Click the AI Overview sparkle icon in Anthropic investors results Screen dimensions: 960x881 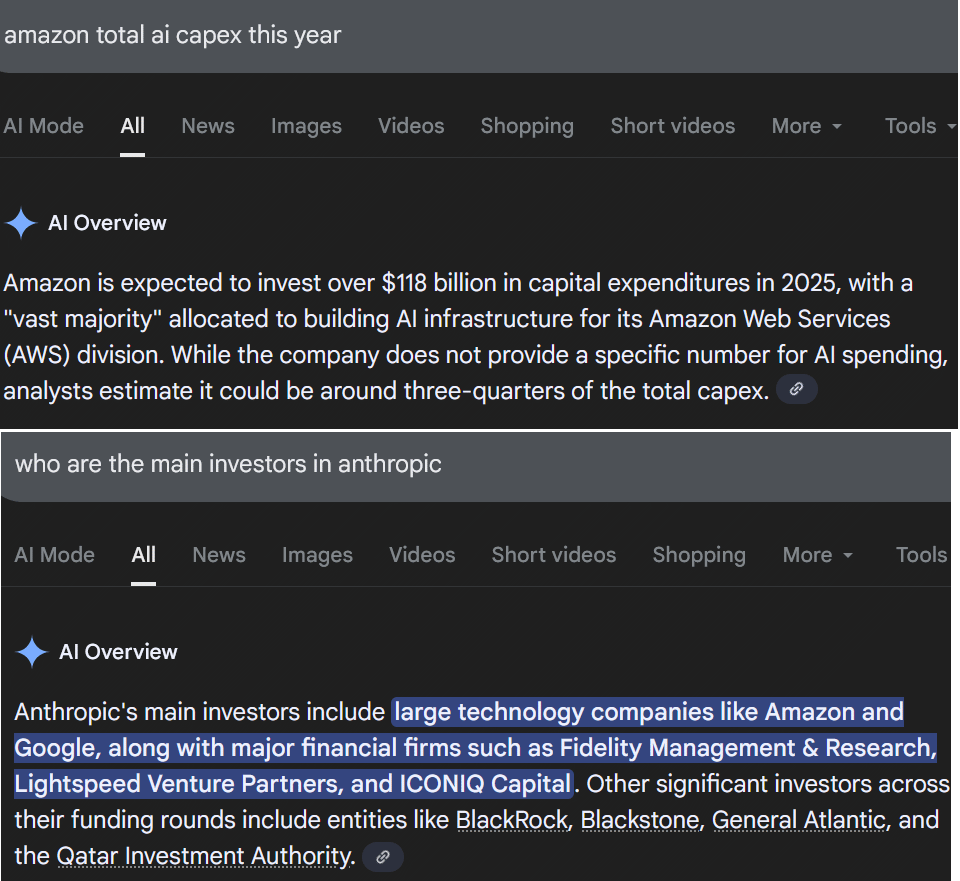click(x=32, y=652)
